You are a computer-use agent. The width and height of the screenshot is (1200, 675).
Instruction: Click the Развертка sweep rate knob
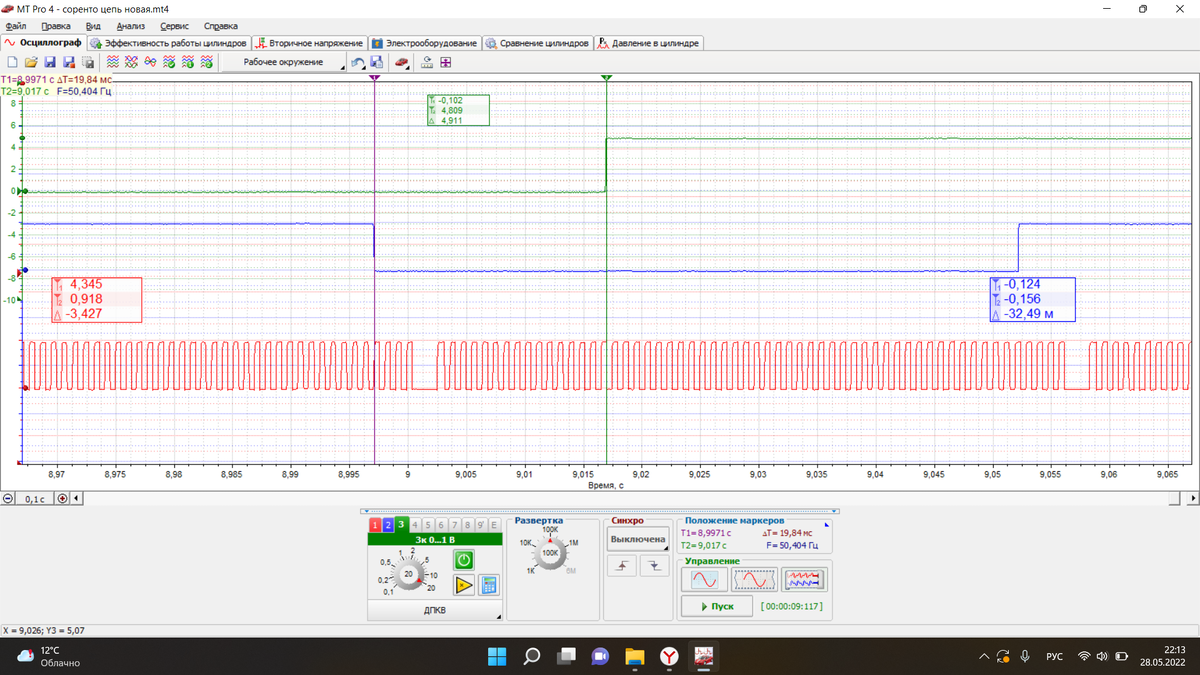(x=550, y=552)
